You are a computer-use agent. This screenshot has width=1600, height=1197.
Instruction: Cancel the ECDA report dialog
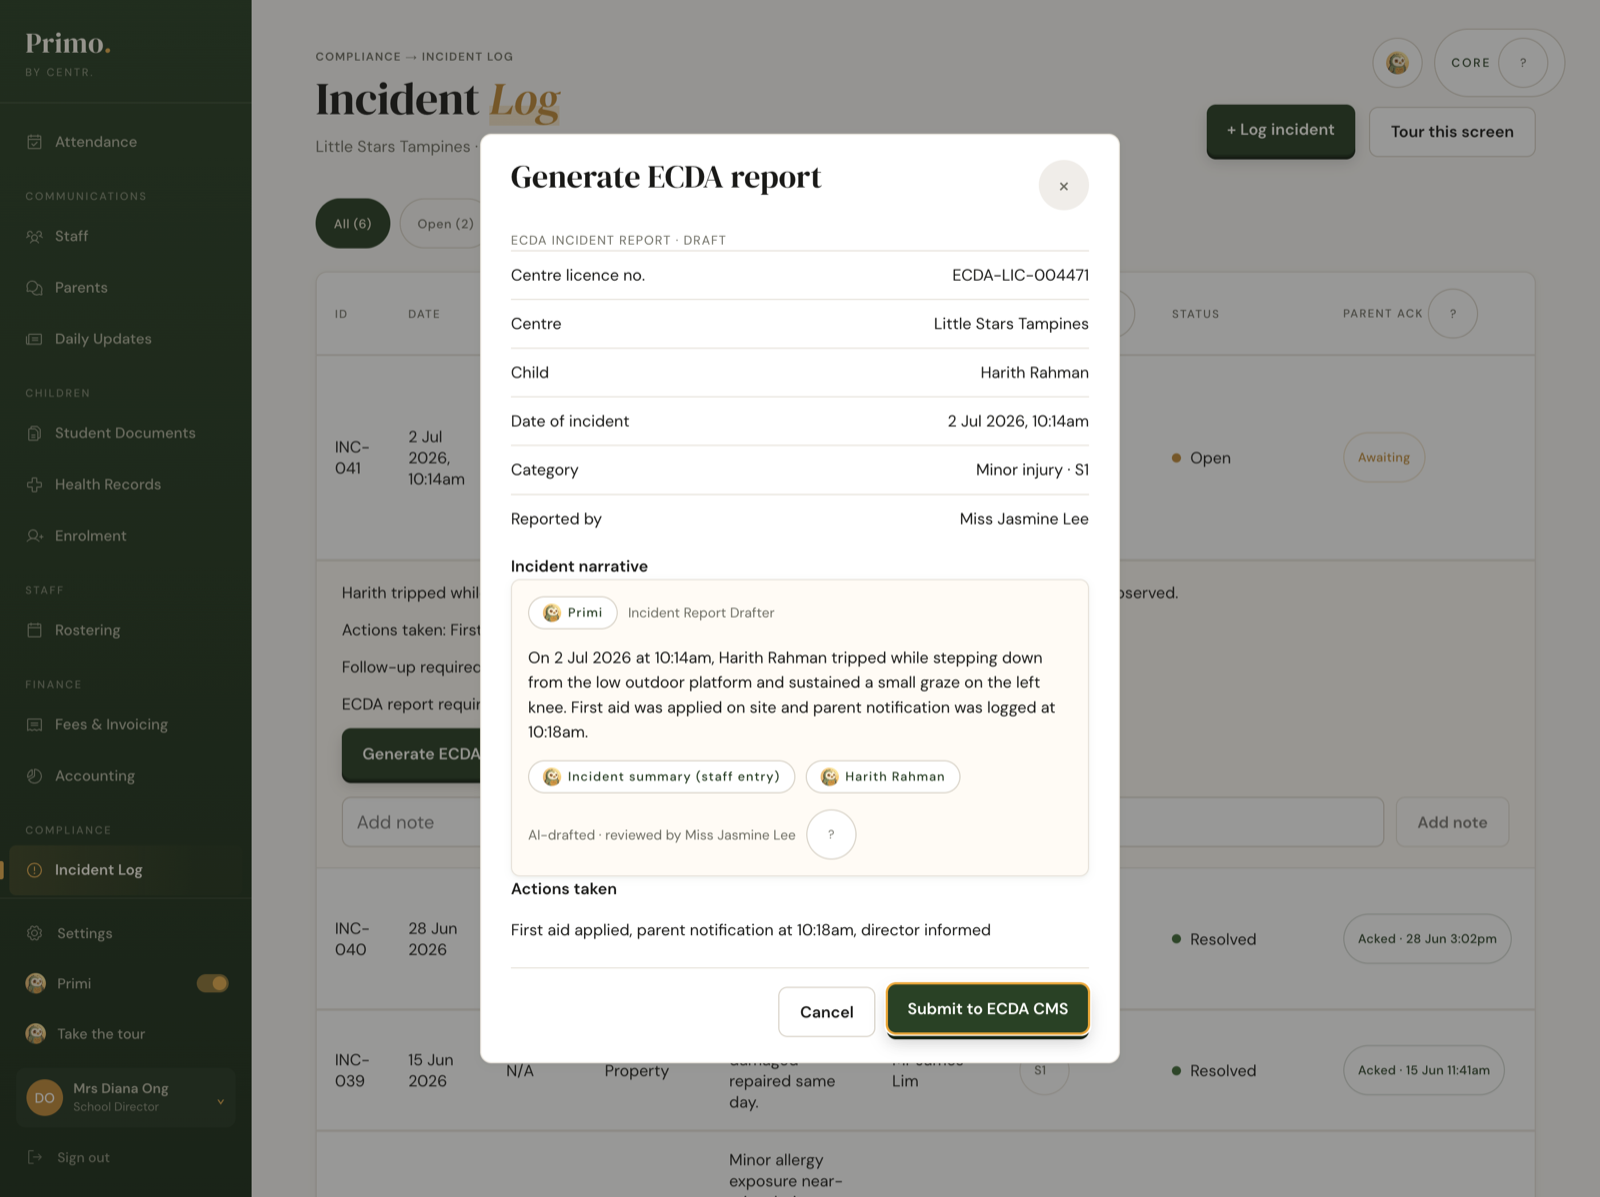826,1012
